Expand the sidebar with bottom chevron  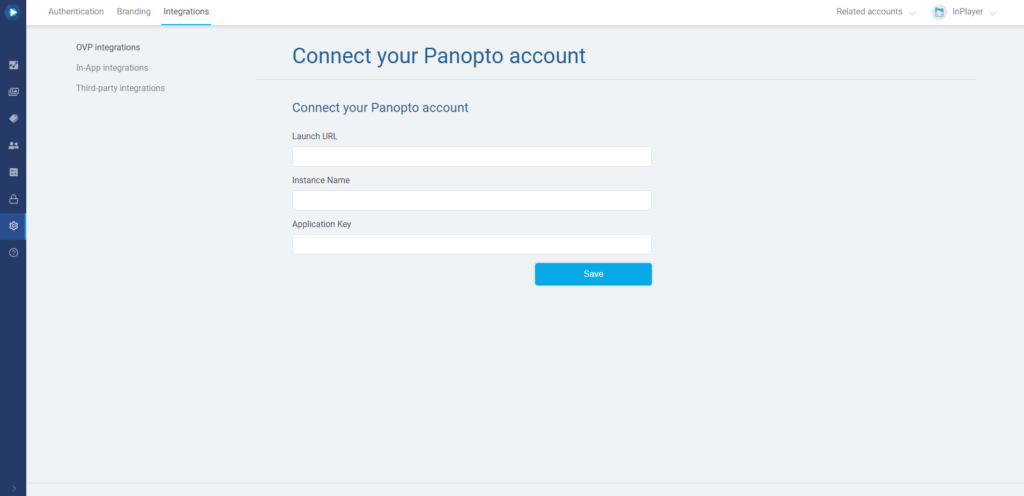pyautogui.click(x=14, y=488)
